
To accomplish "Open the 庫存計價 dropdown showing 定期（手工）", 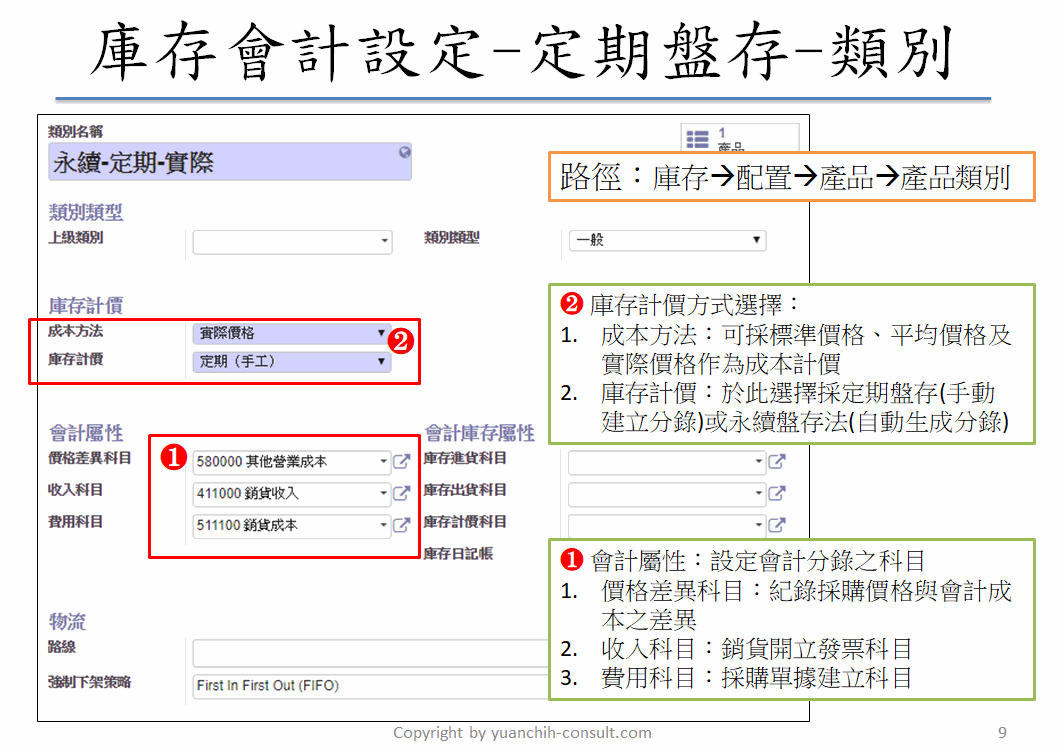I will [292, 362].
